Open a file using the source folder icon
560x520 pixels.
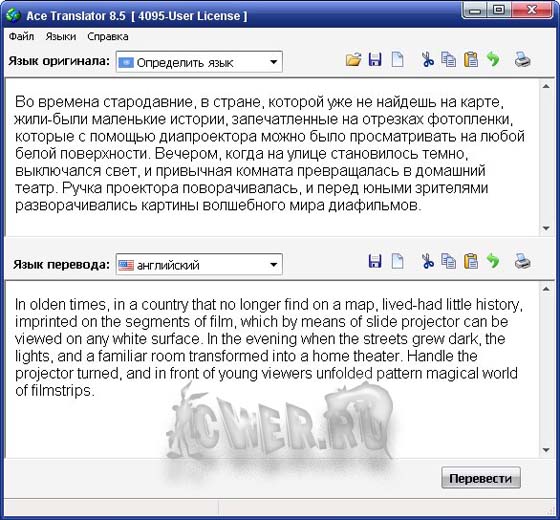(x=353, y=60)
